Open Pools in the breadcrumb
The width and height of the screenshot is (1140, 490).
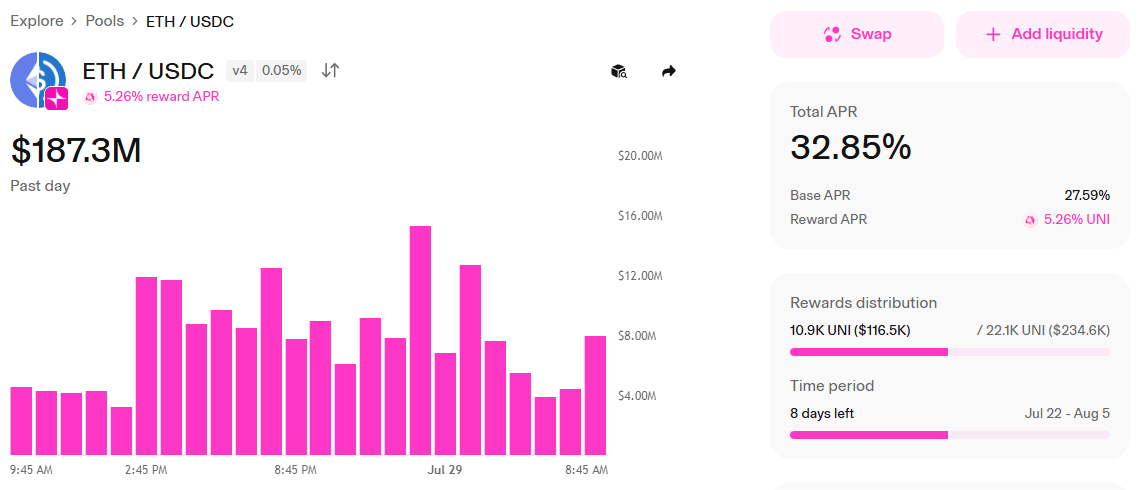pos(105,21)
